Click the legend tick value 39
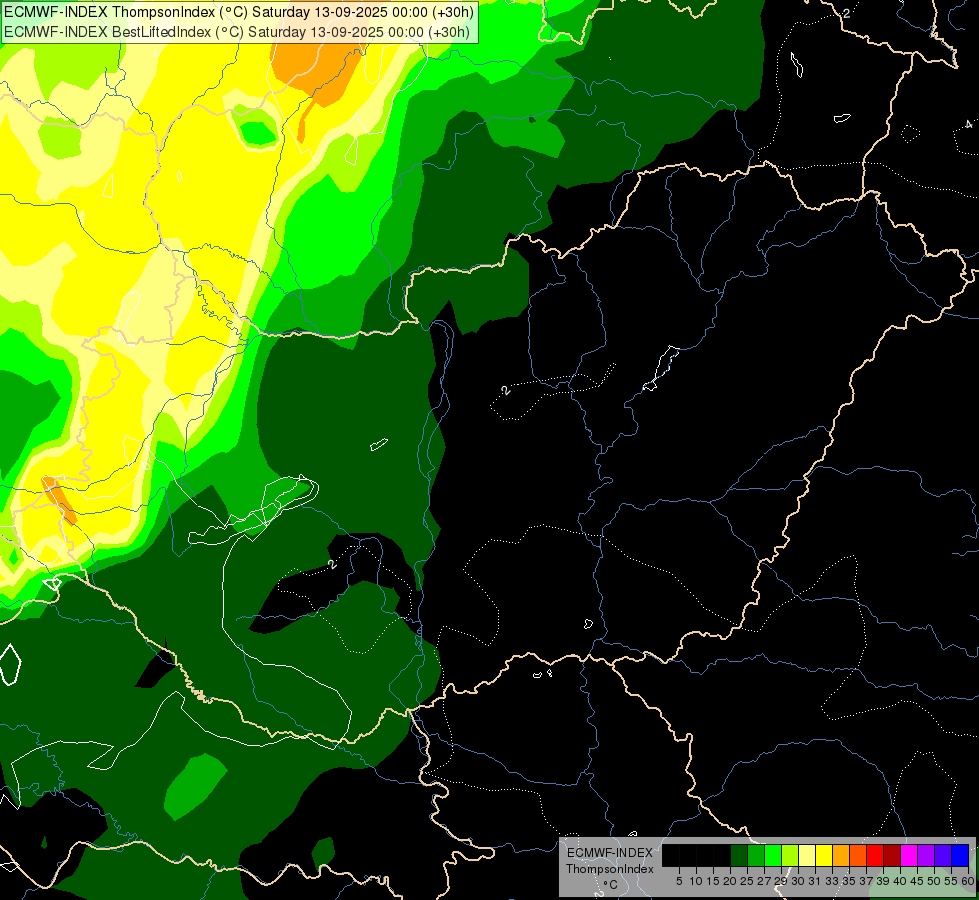The height and width of the screenshot is (900, 979). click(x=883, y=881)
